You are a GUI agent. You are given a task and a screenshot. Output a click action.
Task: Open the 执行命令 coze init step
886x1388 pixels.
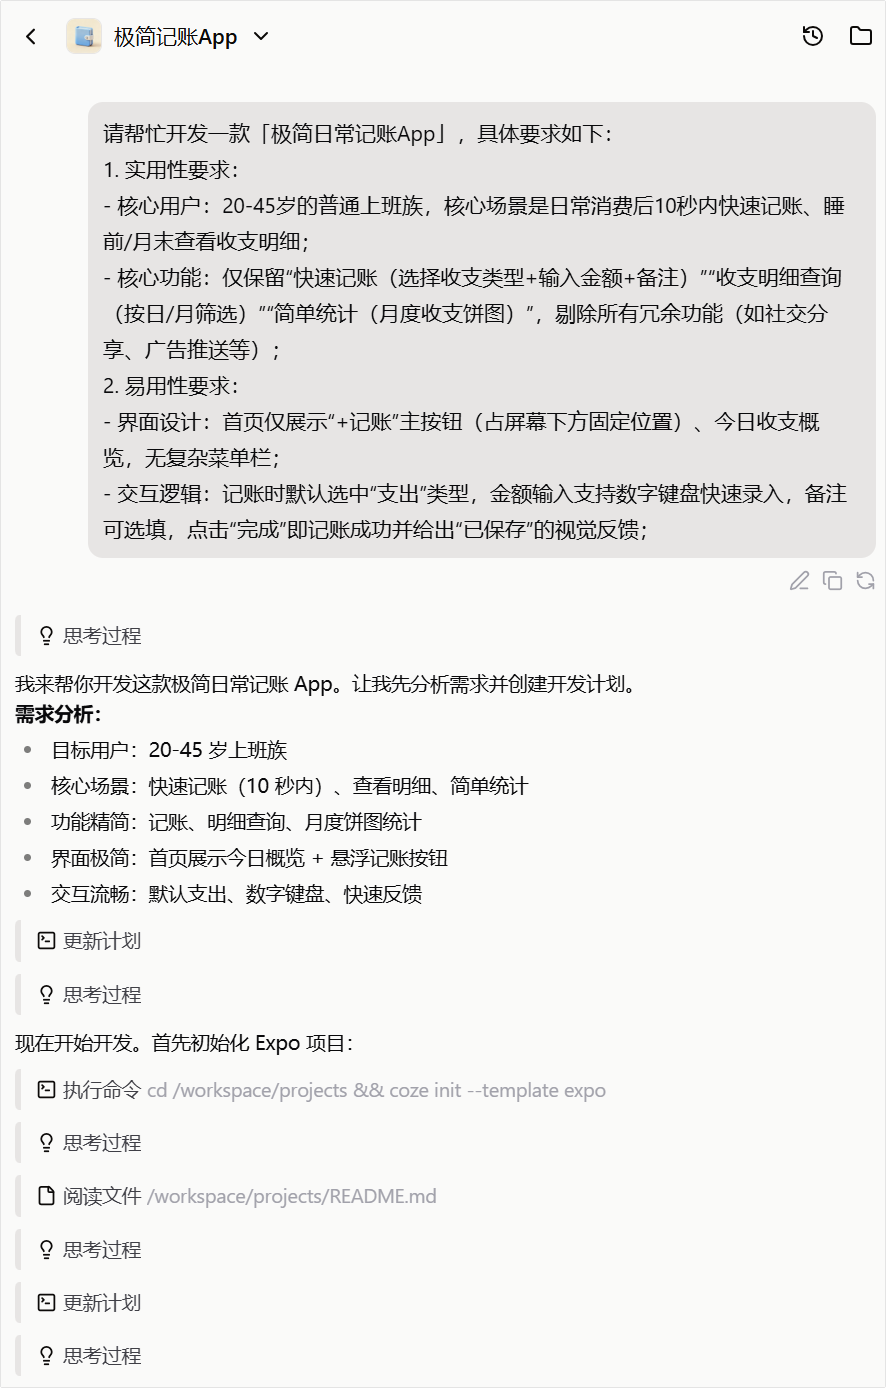[x=322, y=1090]
